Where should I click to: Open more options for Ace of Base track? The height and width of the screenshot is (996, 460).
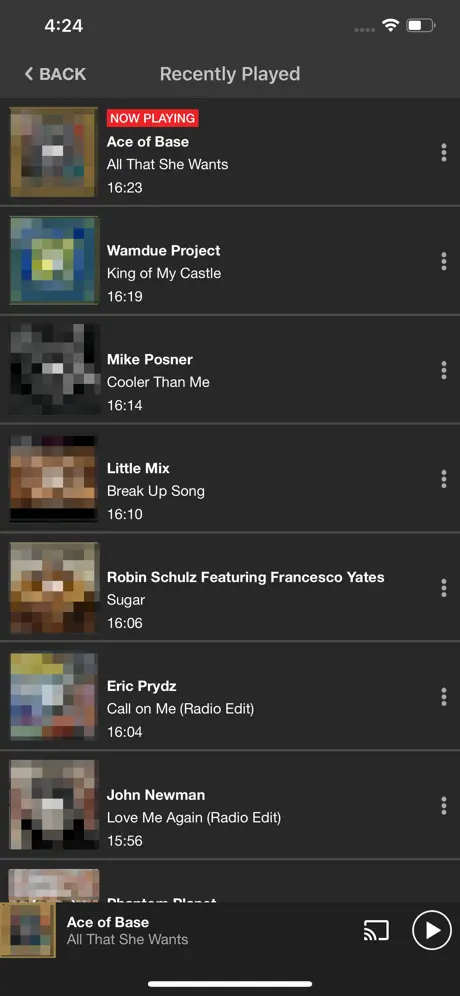point(443,152)
